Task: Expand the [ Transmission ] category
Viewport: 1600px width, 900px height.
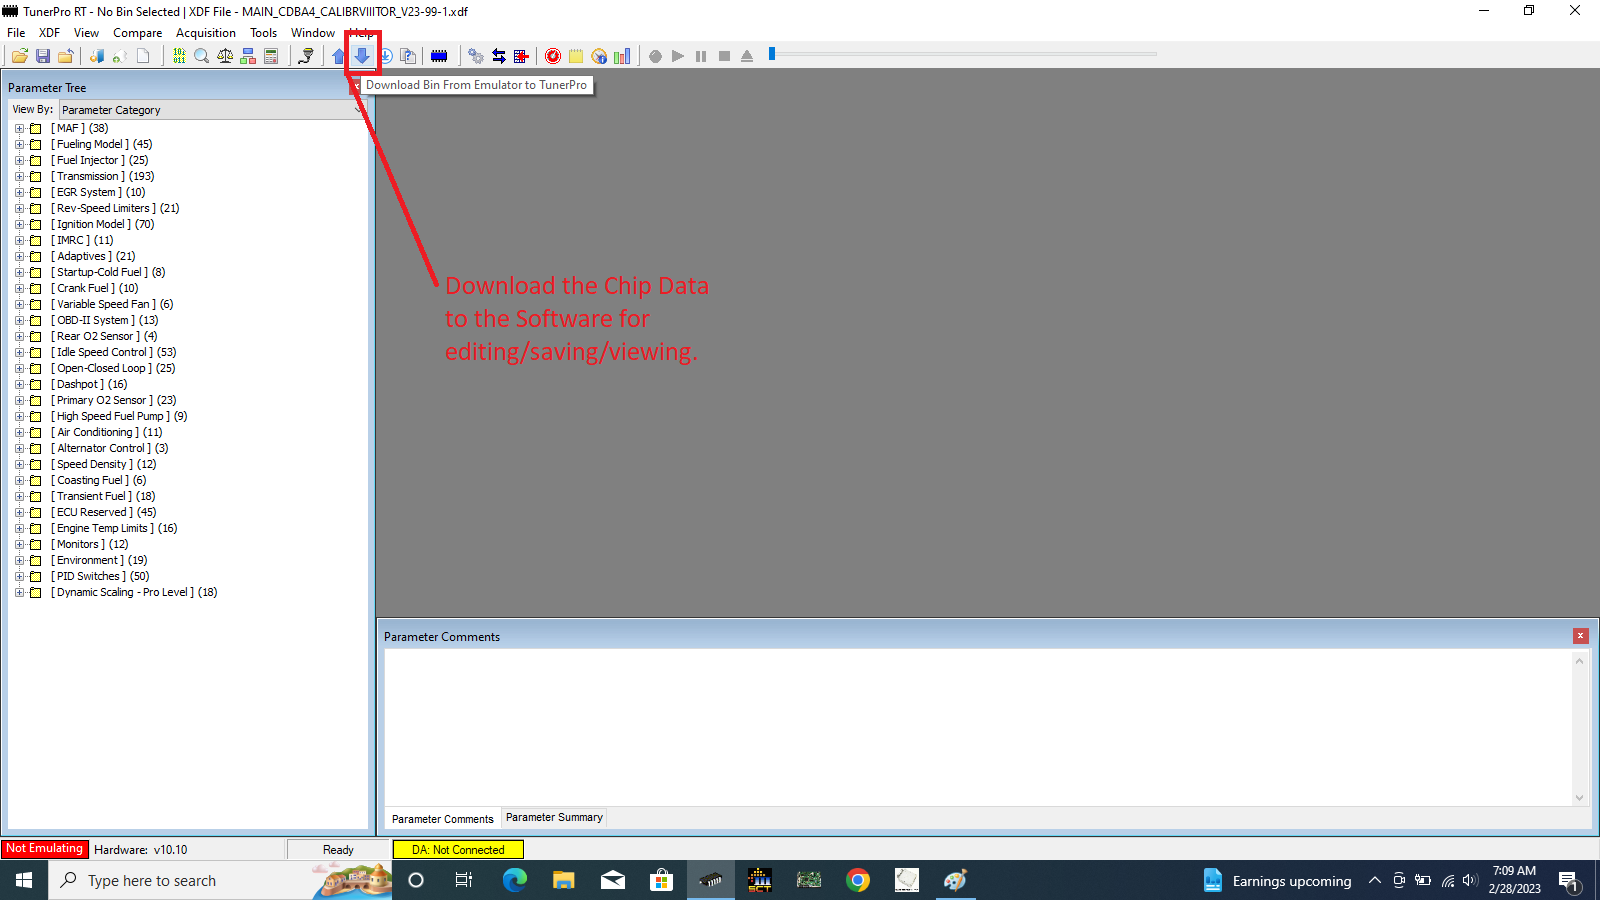Action: pyautogui.click(x=19, y=176)
